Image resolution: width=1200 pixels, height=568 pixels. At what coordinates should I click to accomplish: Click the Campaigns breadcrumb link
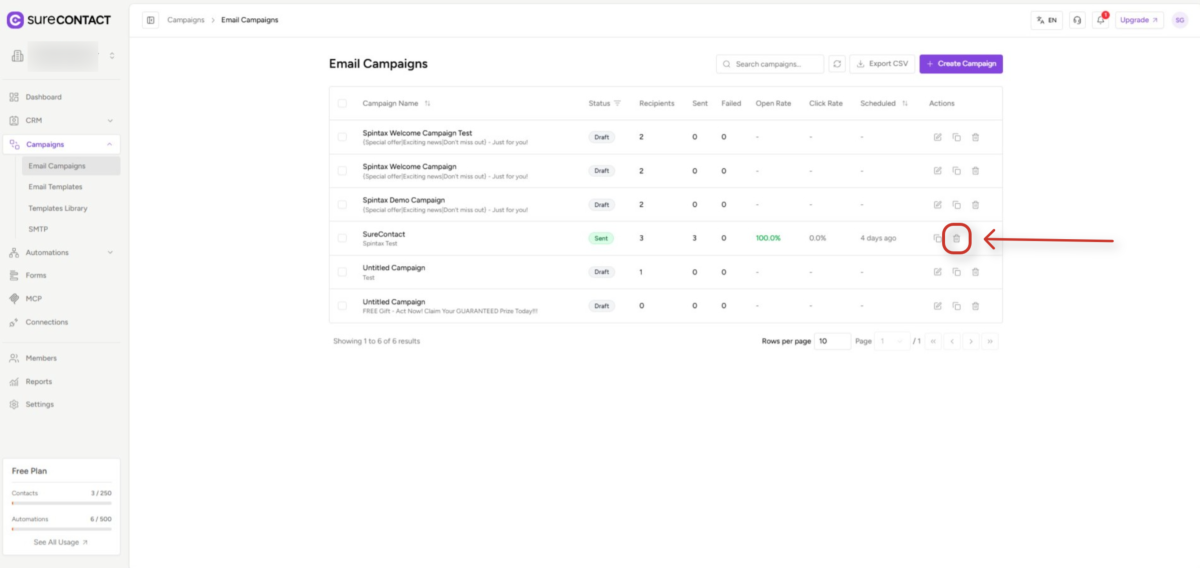click(x=185, y=20)
